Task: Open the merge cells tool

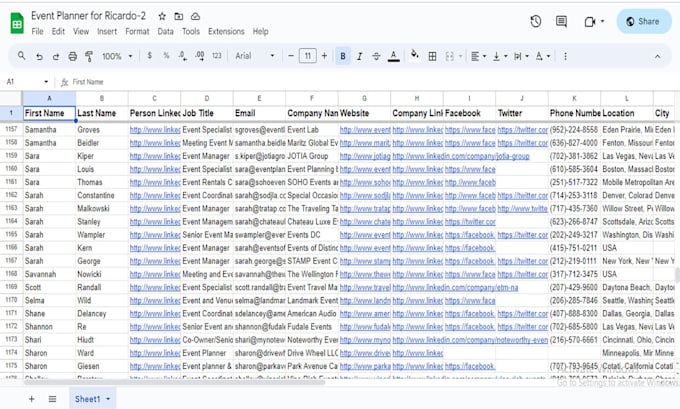Action: [450, 56]
